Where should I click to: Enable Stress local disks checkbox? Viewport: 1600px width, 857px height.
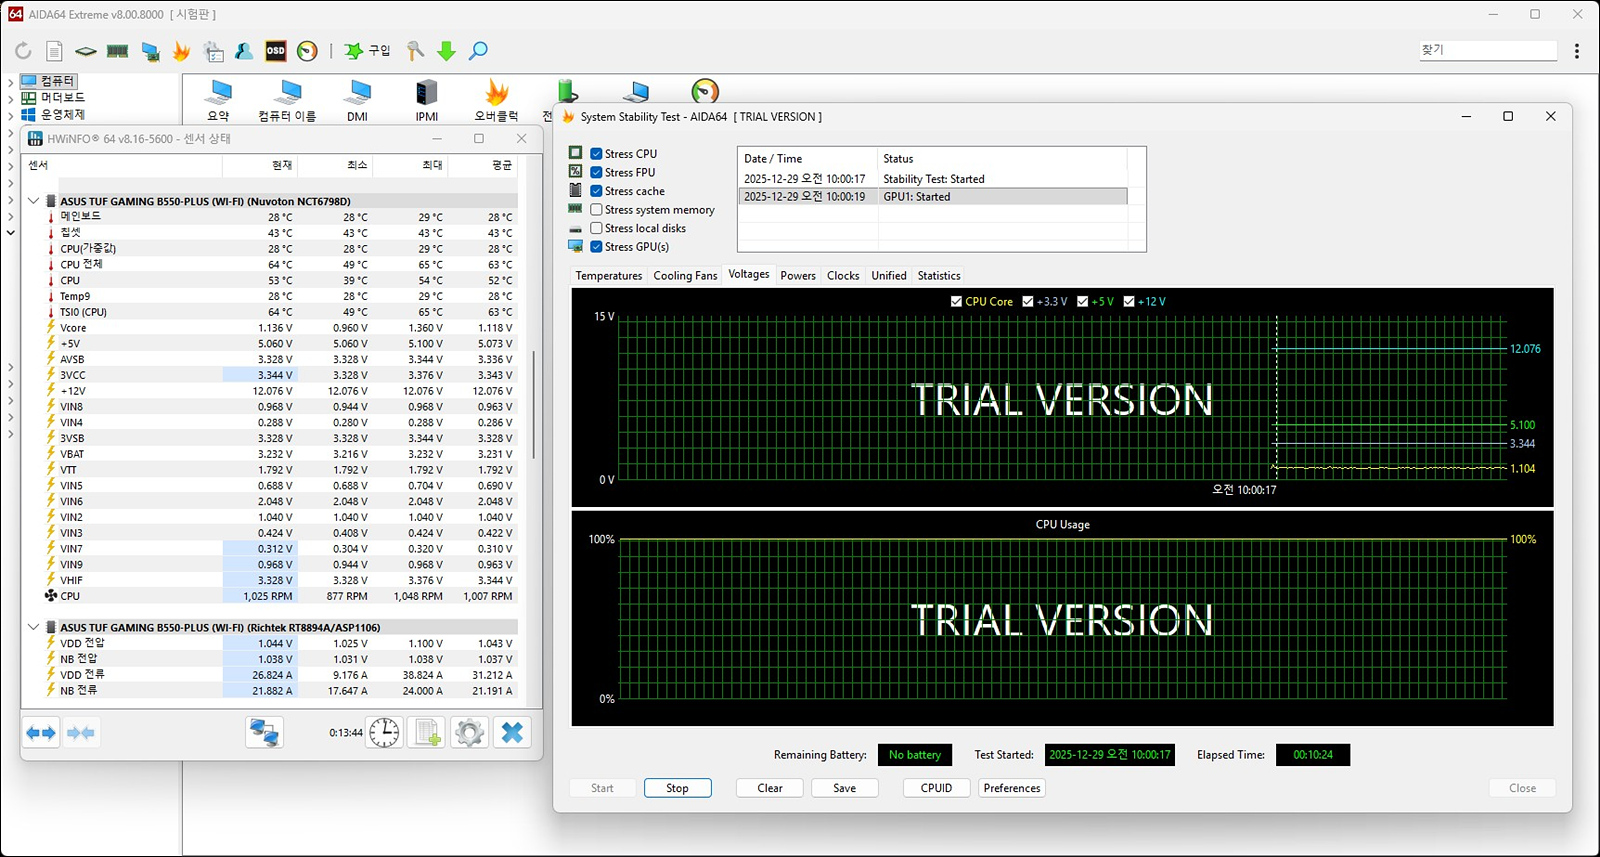596,228
